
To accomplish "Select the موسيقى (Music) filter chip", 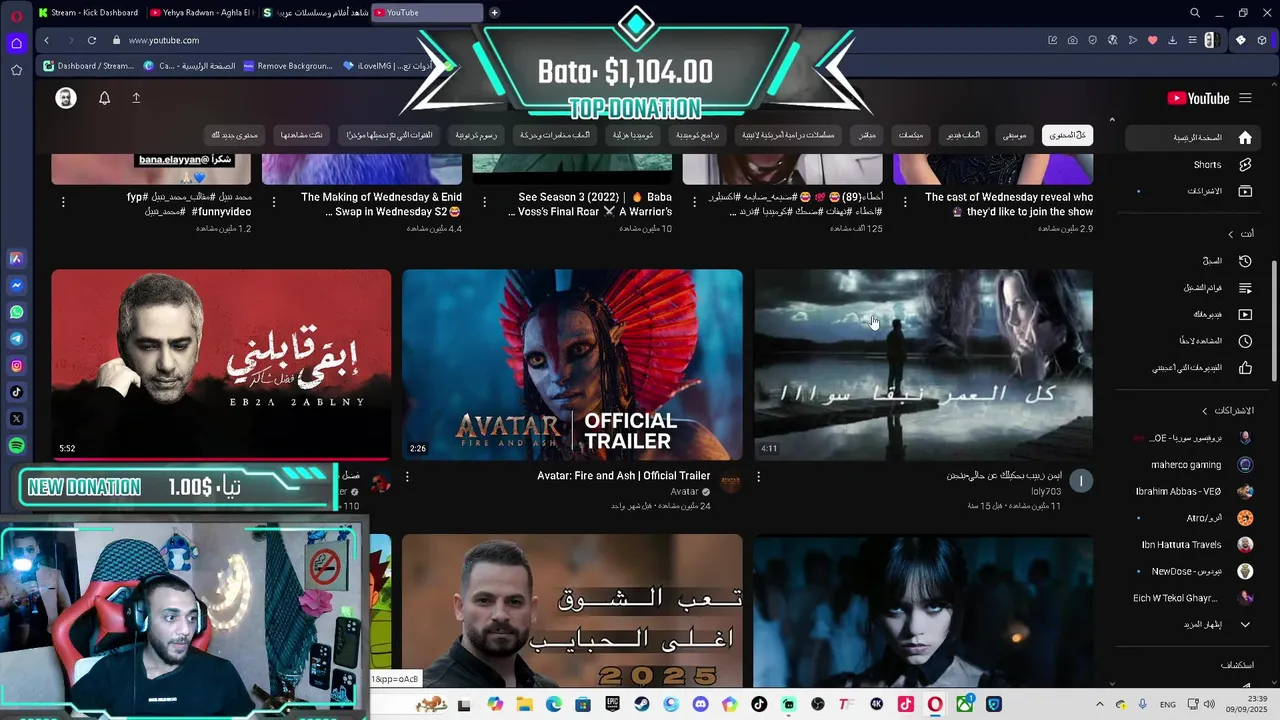I will tap(1015, 135).
